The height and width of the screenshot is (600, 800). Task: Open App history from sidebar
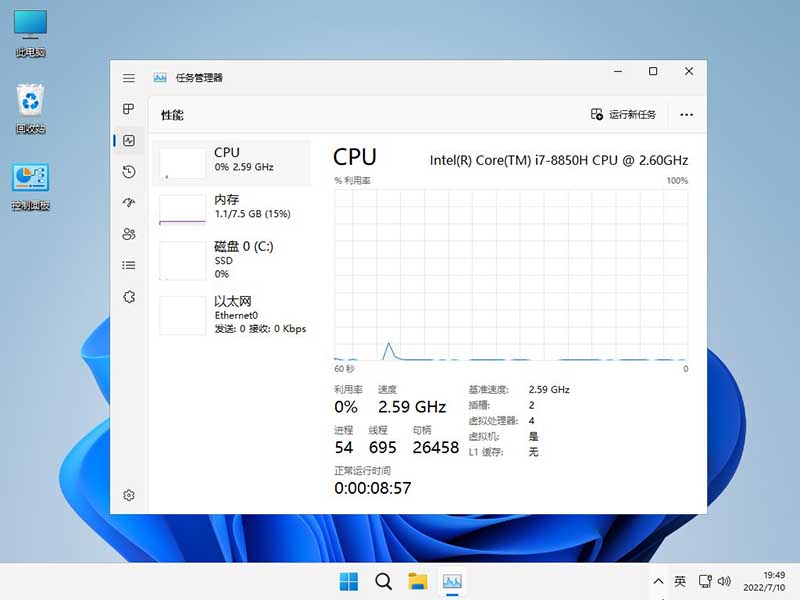coord(129,172)
